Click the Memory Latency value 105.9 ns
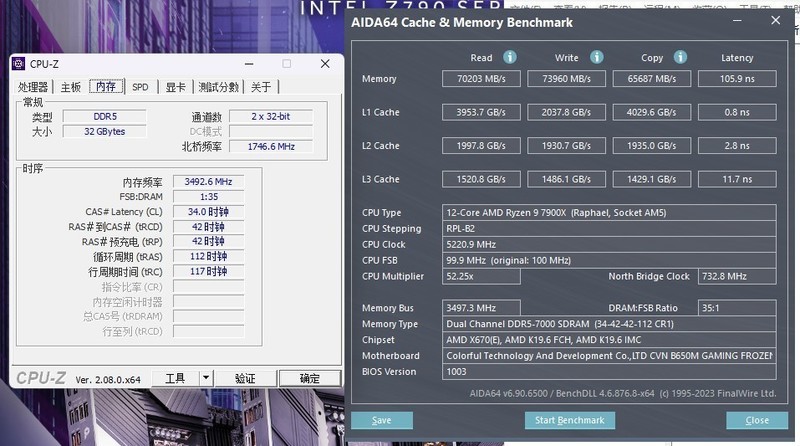800x446 pixels. tap(737, 79)
